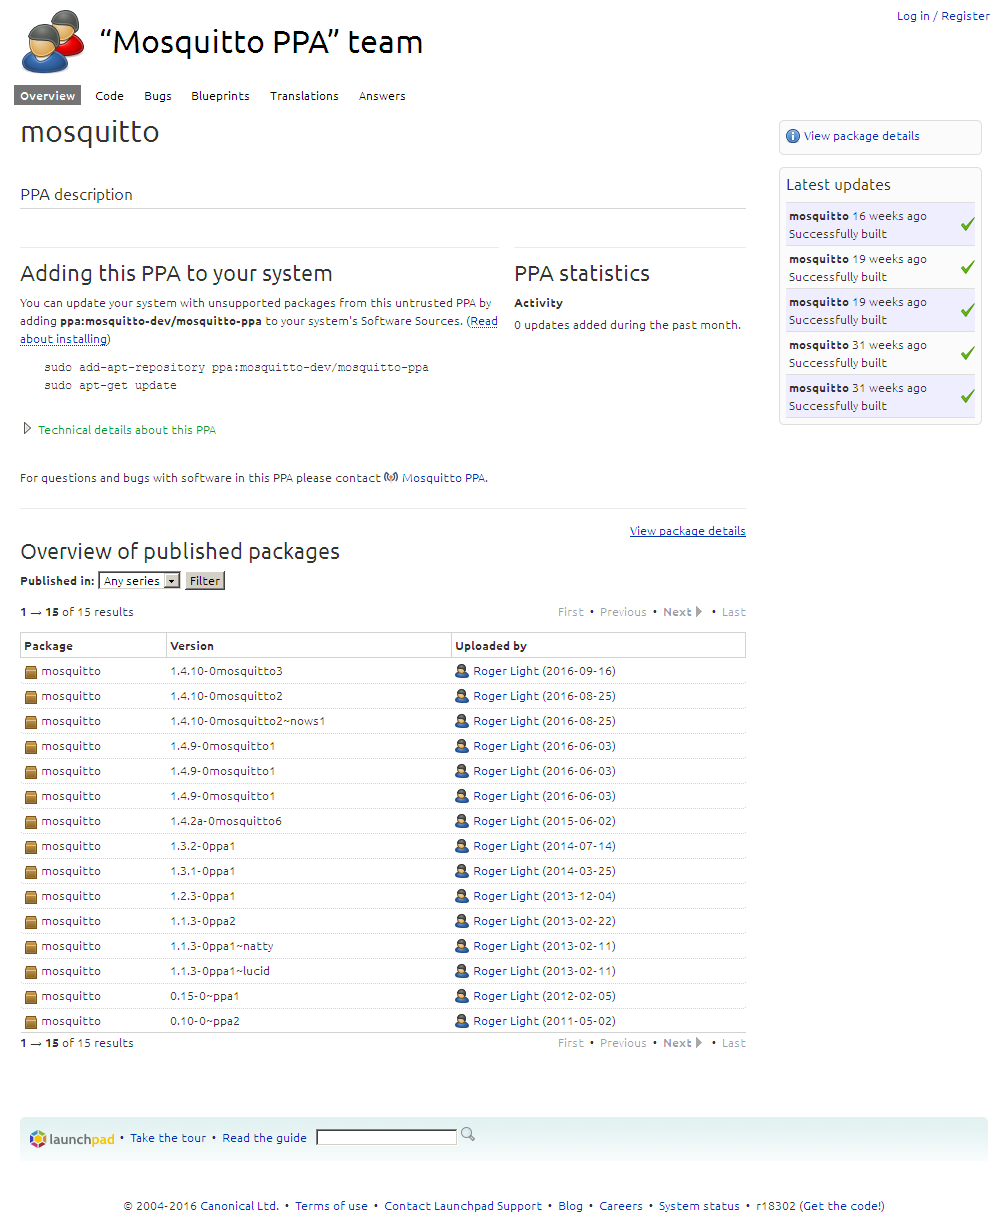
Task: Click the Mosquitto PPA contact link
Action: tap(444, 478)
